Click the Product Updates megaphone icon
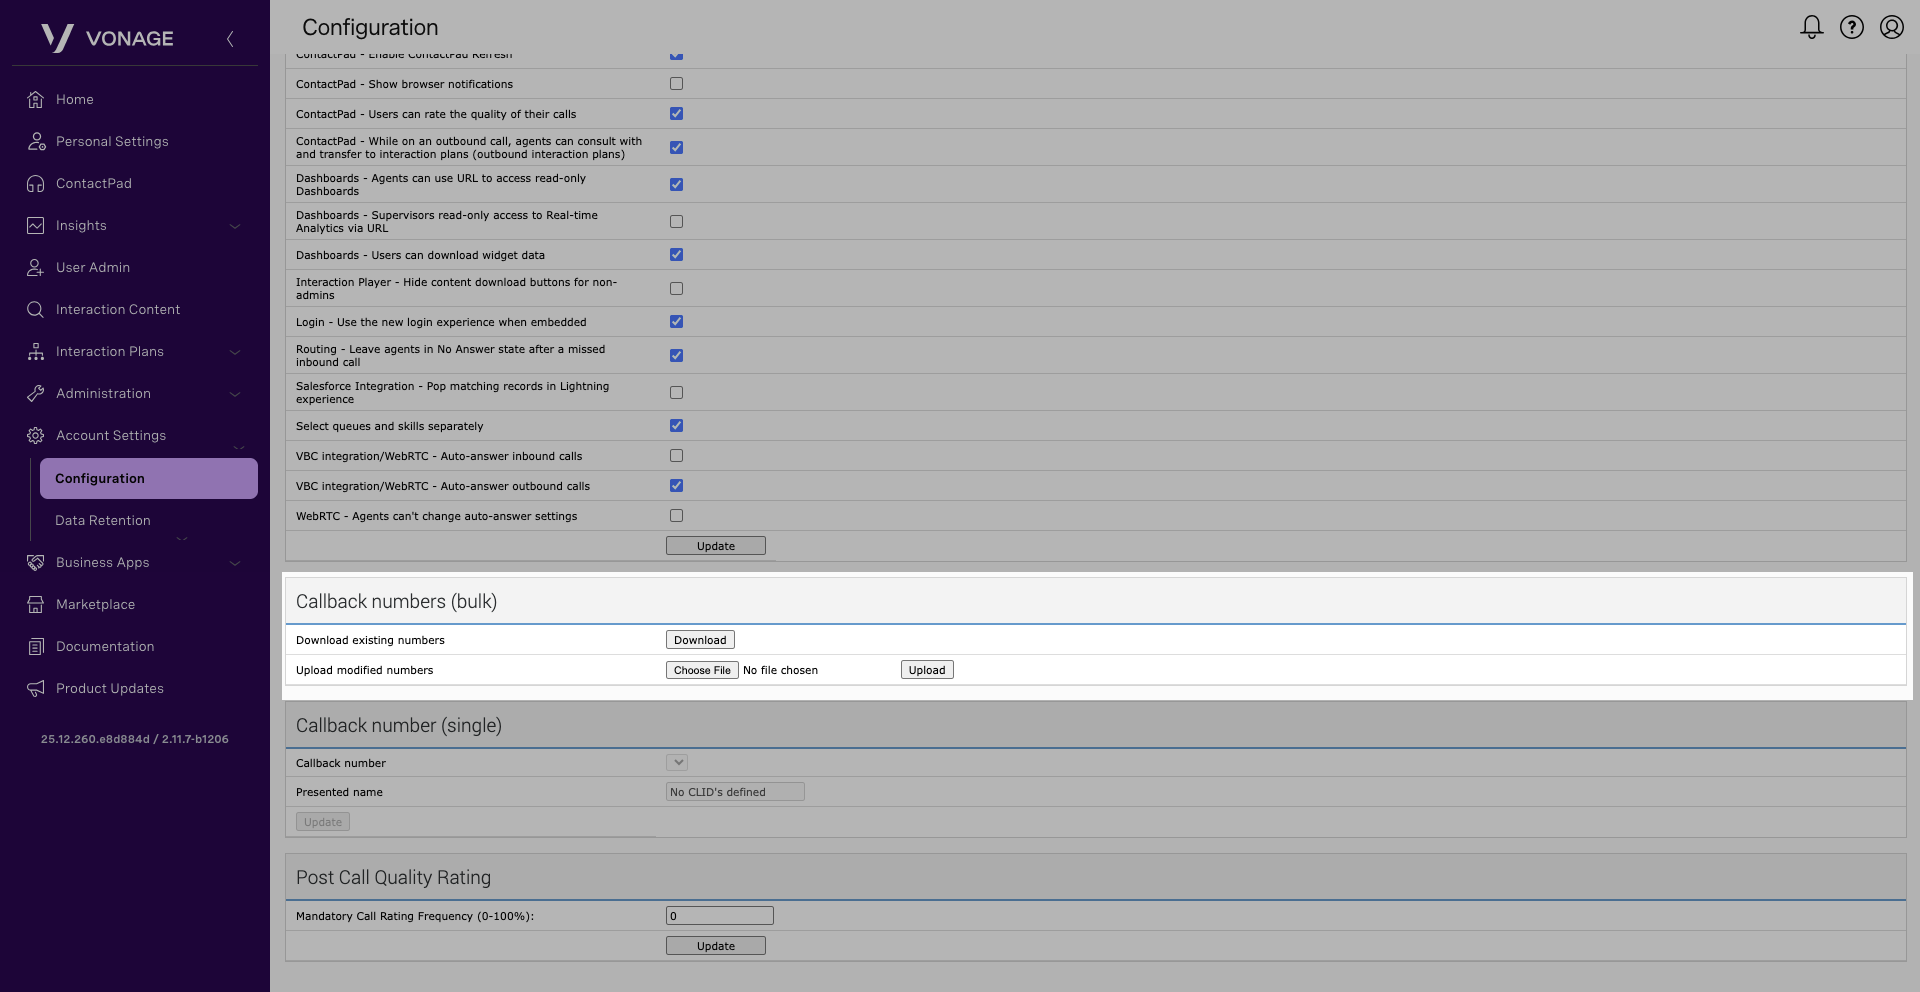Screen dimensions: 1920x992 coord(36,688)
